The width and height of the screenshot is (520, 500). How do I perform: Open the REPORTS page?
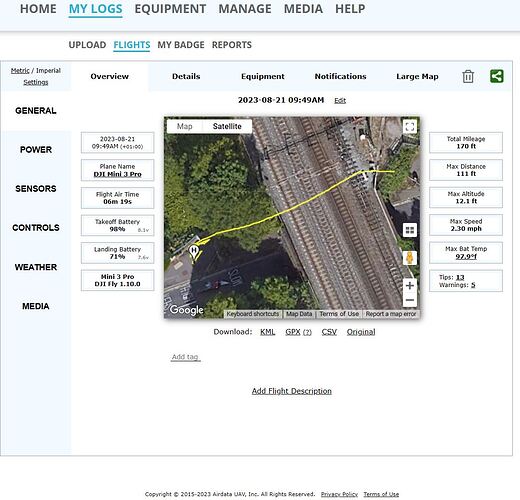[x=232, y=45]
